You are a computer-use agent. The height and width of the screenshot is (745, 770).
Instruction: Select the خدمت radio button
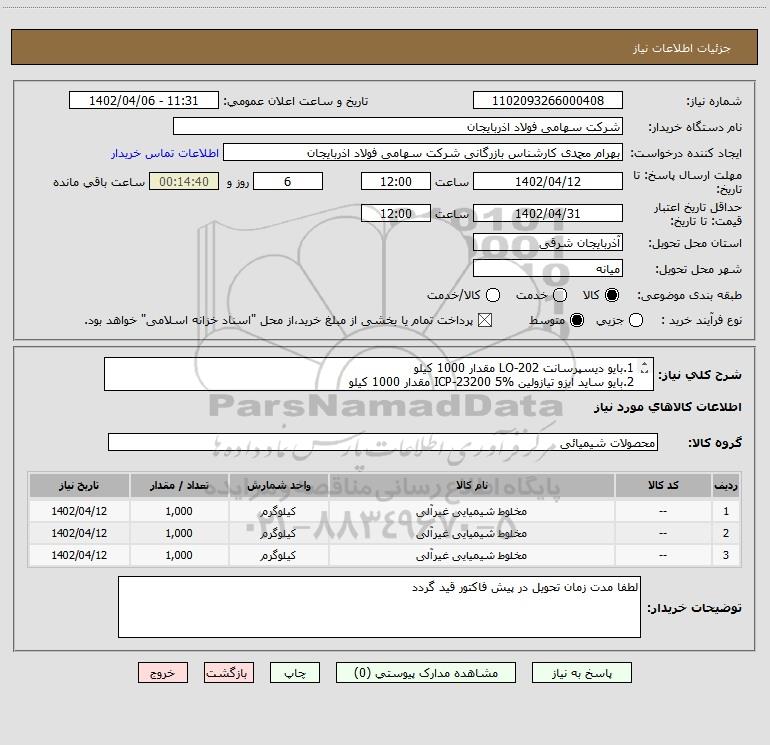[x=560, y=295]
